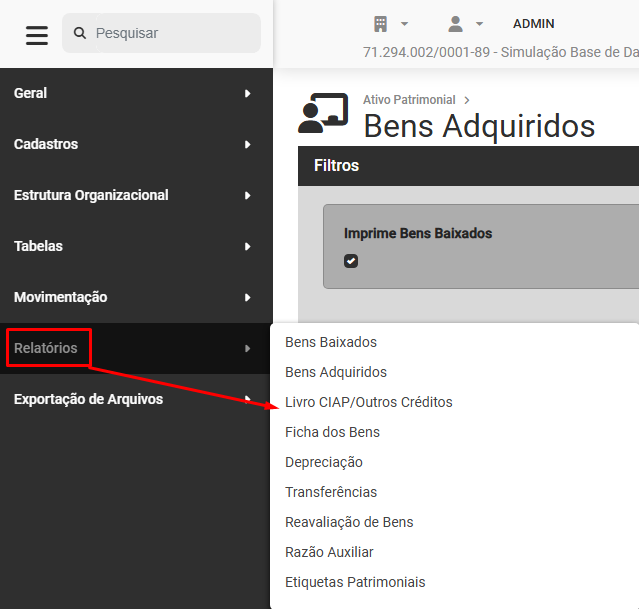
Task: Open the Bens Baixados report
Action: click(331, 342)
